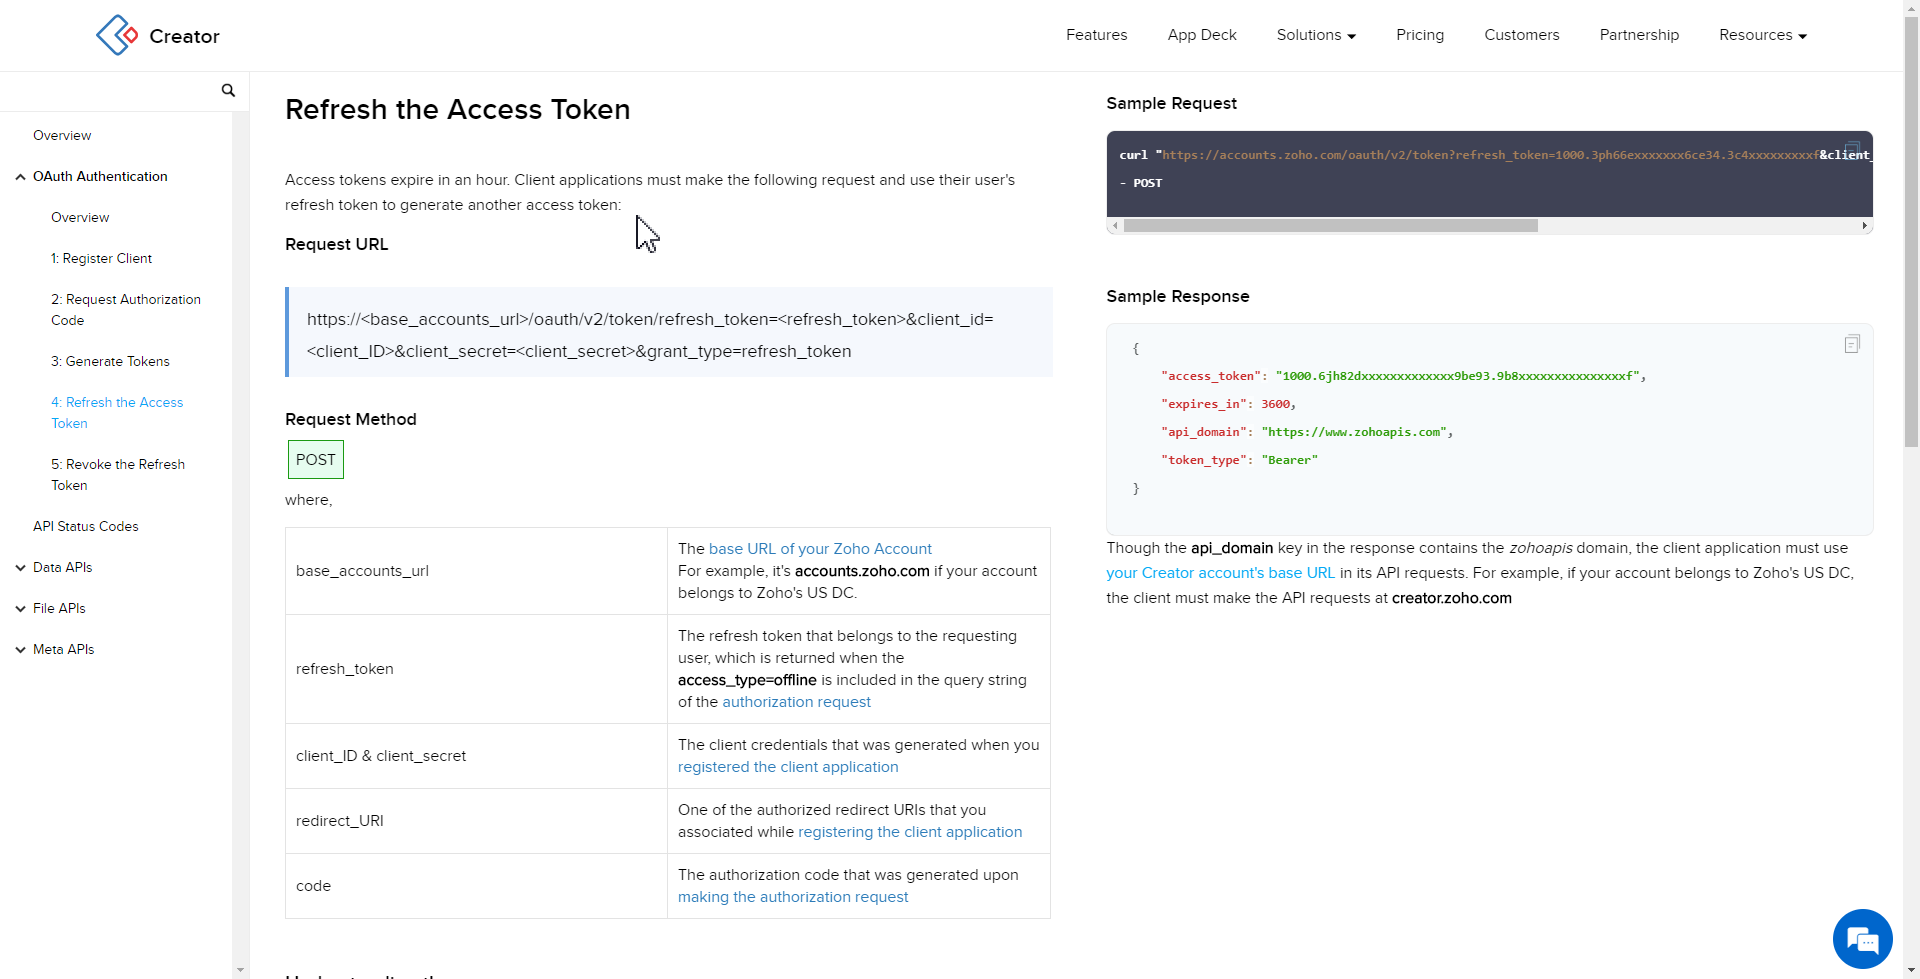Click the Zoho Creator logo
This screenshot has height=979, width=1920.
[x=157, y=35]
